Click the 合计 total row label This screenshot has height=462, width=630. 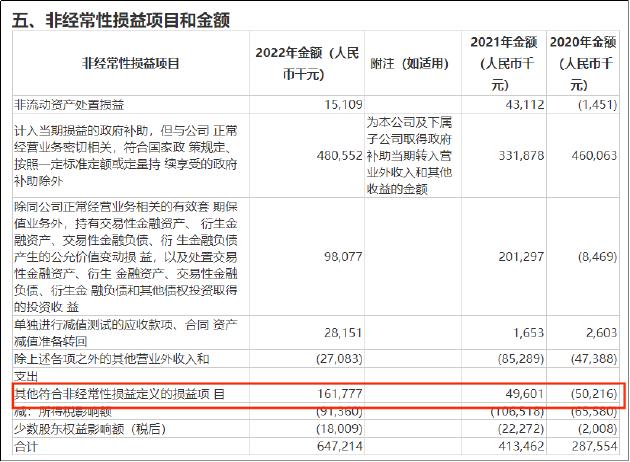(x=26, y=446)
